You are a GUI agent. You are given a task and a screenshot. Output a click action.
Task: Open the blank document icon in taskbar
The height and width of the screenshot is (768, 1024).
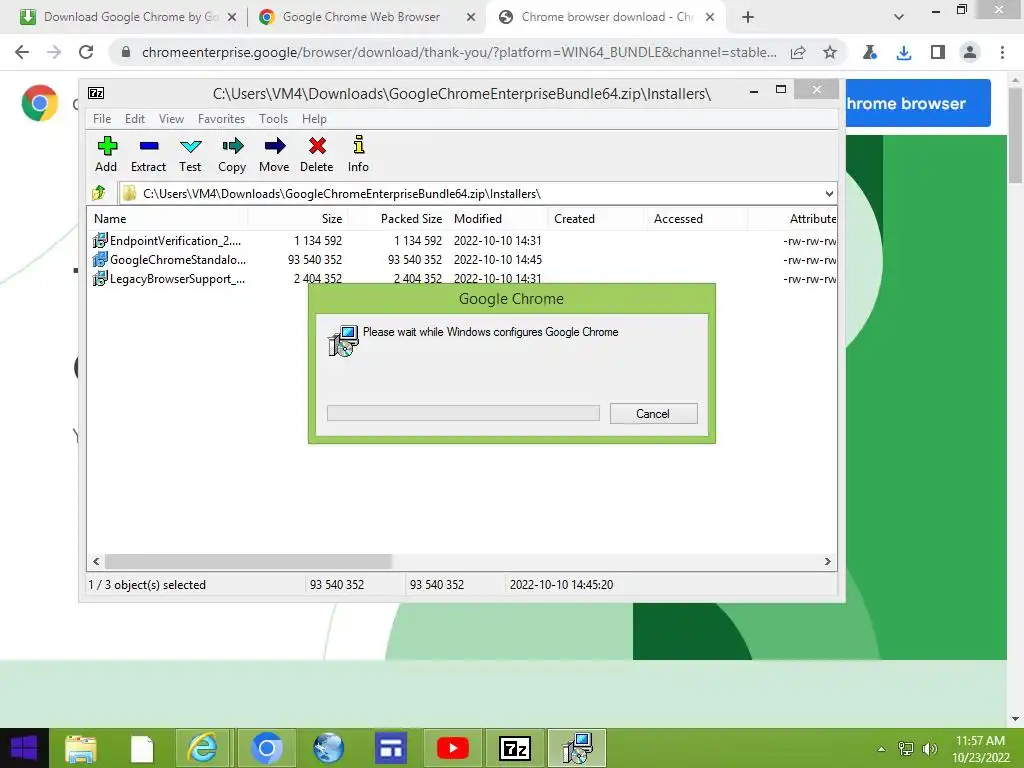(142, 748)
